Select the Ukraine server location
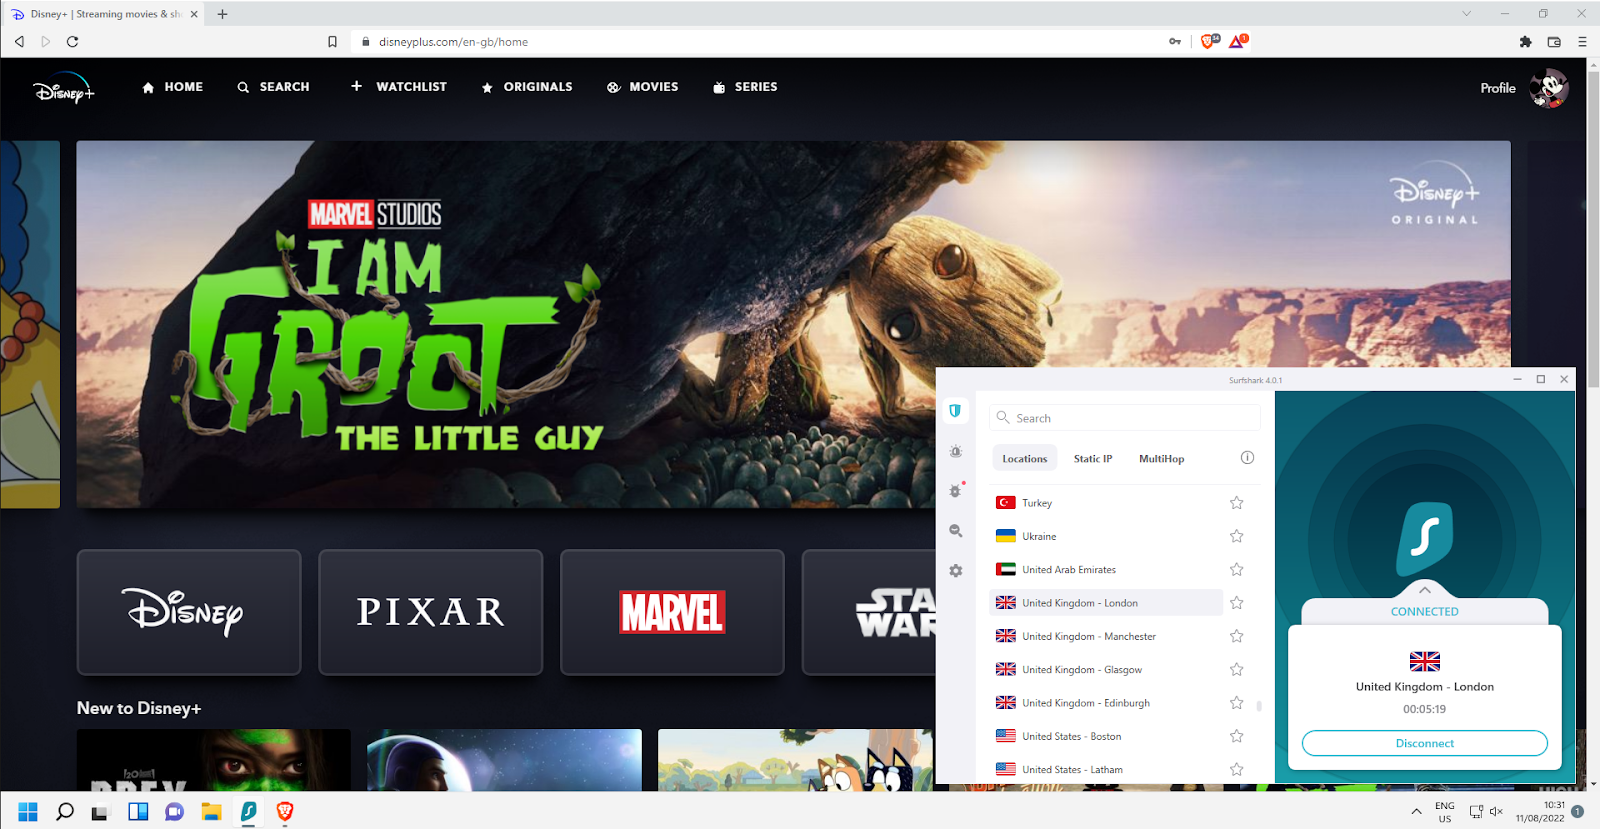1600x829 pixels. coord(1106,536)
